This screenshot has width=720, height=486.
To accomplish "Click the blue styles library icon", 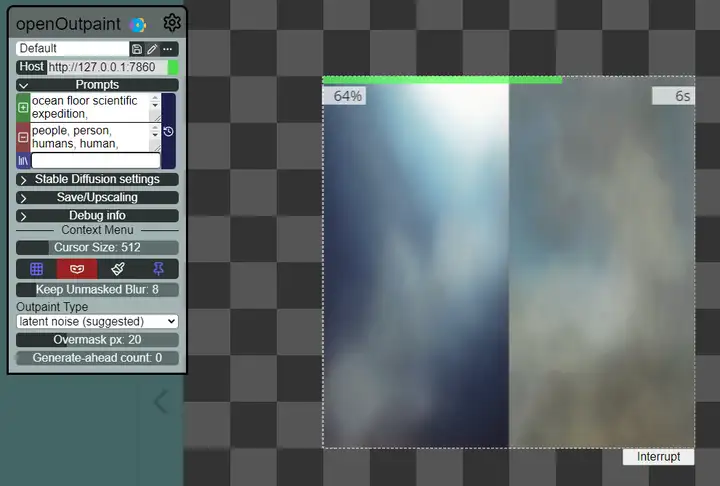I will click(23, 161).
